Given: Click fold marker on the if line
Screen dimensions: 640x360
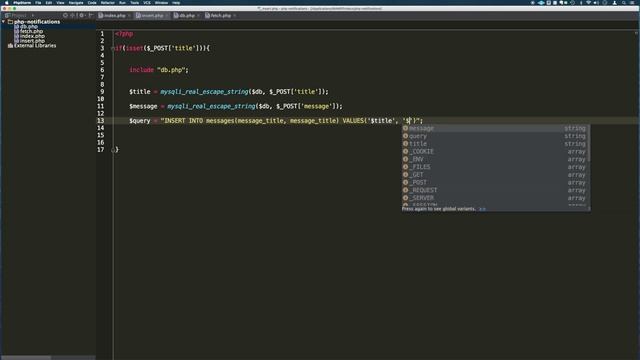Looking at the screenshot, I should [113, 48].
